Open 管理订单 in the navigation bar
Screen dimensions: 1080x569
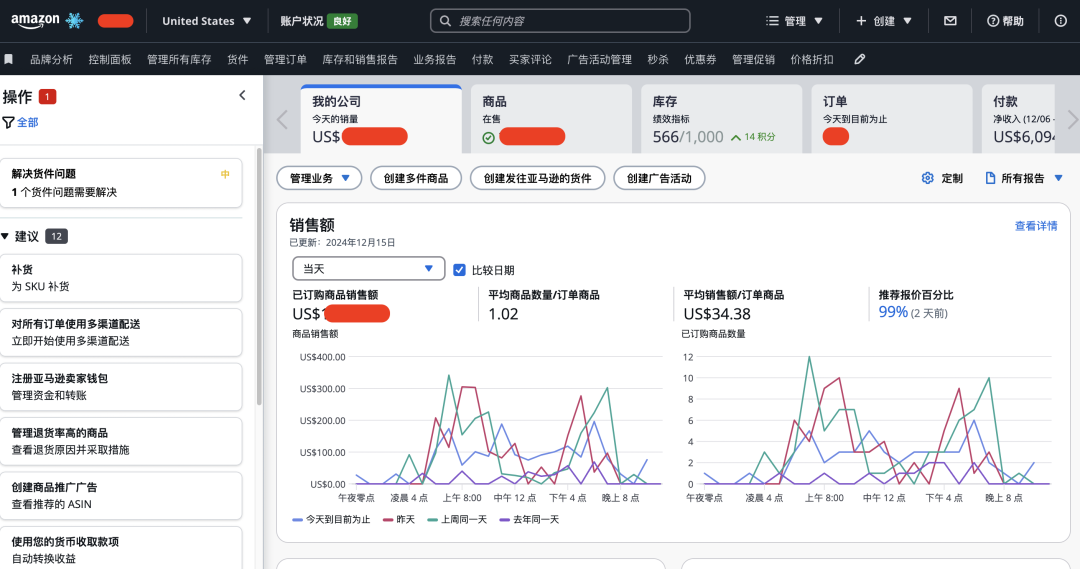pos(285,60)
